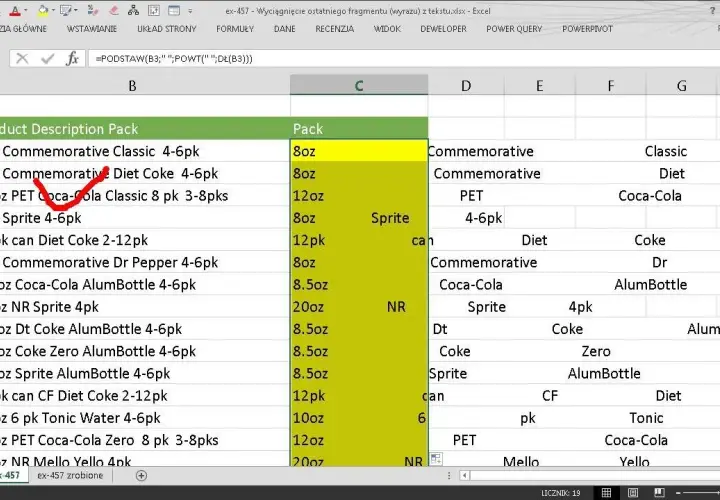Click cell 'oz Coca-Cola AlumBottle 4-6pk'
The height and width of the screenshot is (500, 720).
coord(145,285)
